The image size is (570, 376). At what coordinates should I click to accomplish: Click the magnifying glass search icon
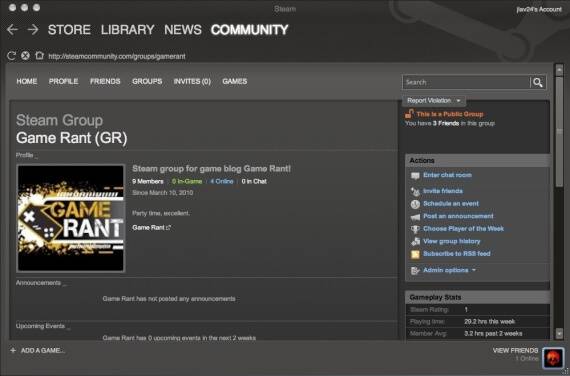(538, 83)
